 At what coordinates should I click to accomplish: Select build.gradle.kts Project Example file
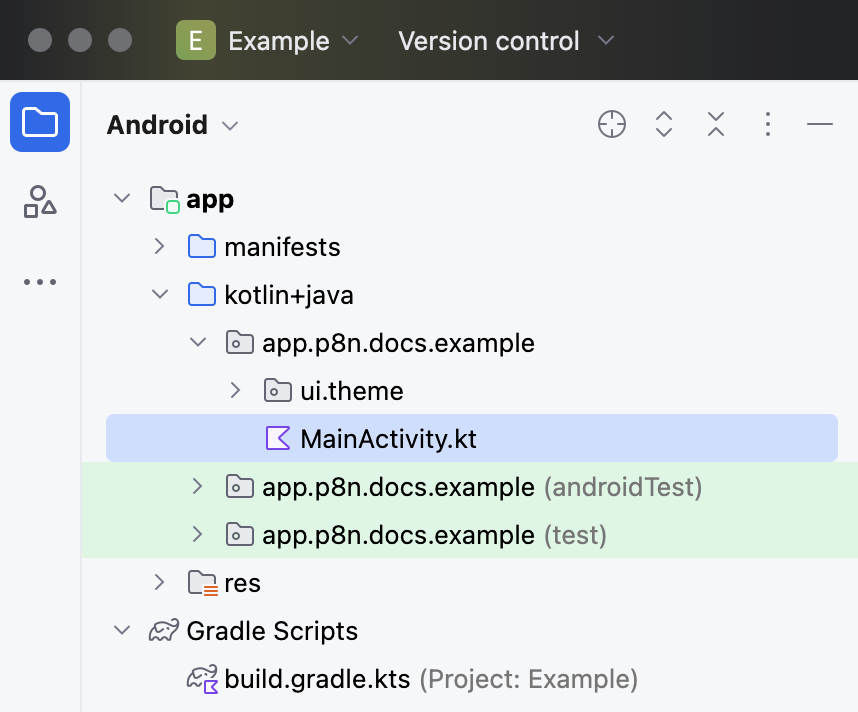pyautogui.click(x=317, y=679)
